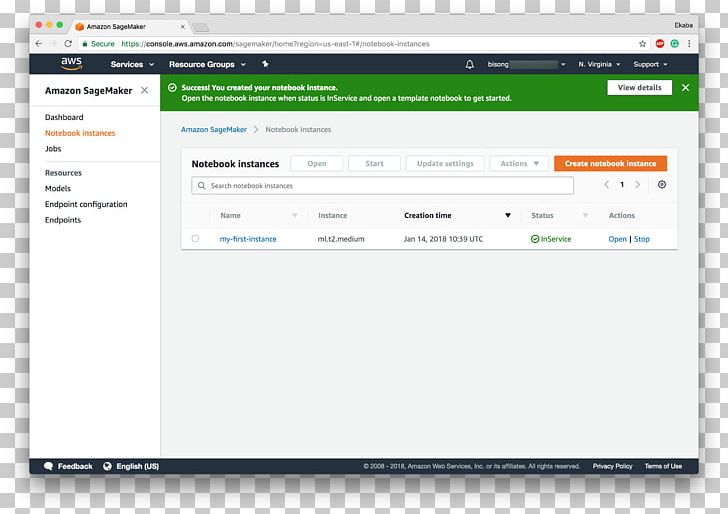Image resolution: width=728 pixels, height=514 pixels.
Task: Click the pin shortcut icon in navbar
Action: [x=265, y=64]
